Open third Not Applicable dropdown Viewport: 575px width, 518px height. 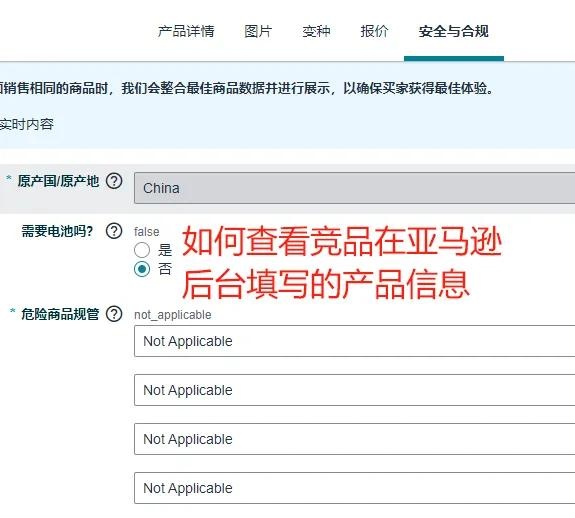click(355, 439)
